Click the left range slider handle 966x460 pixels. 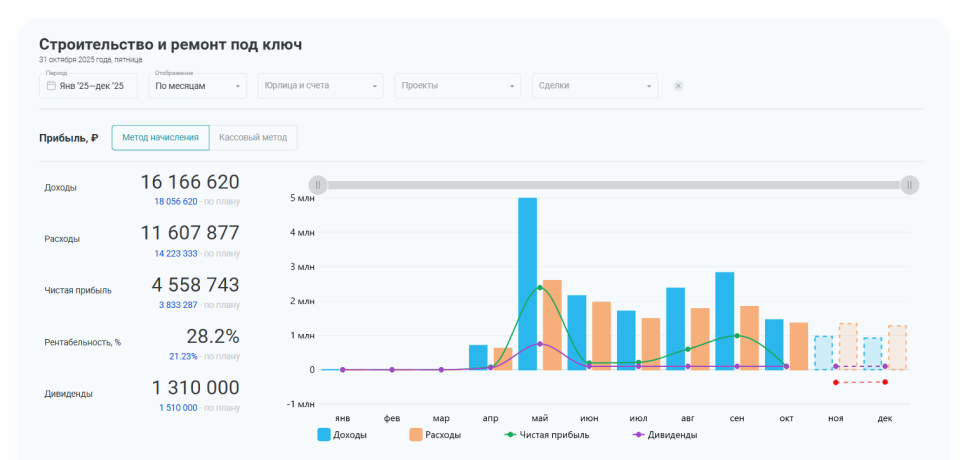317,184
